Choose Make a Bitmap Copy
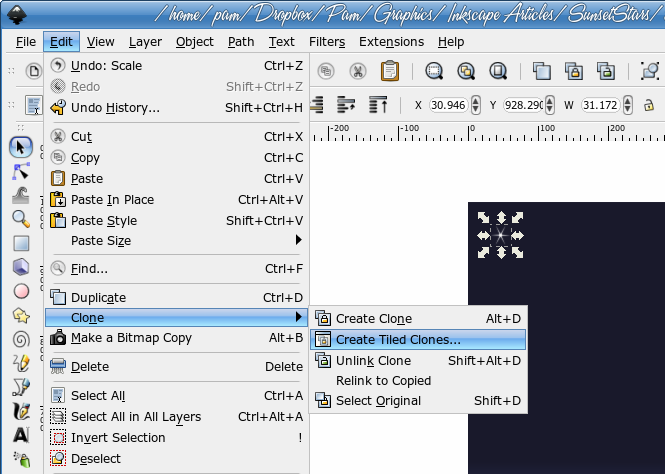The height and width of the screenshot is (474, 665). tap(176, 337)
